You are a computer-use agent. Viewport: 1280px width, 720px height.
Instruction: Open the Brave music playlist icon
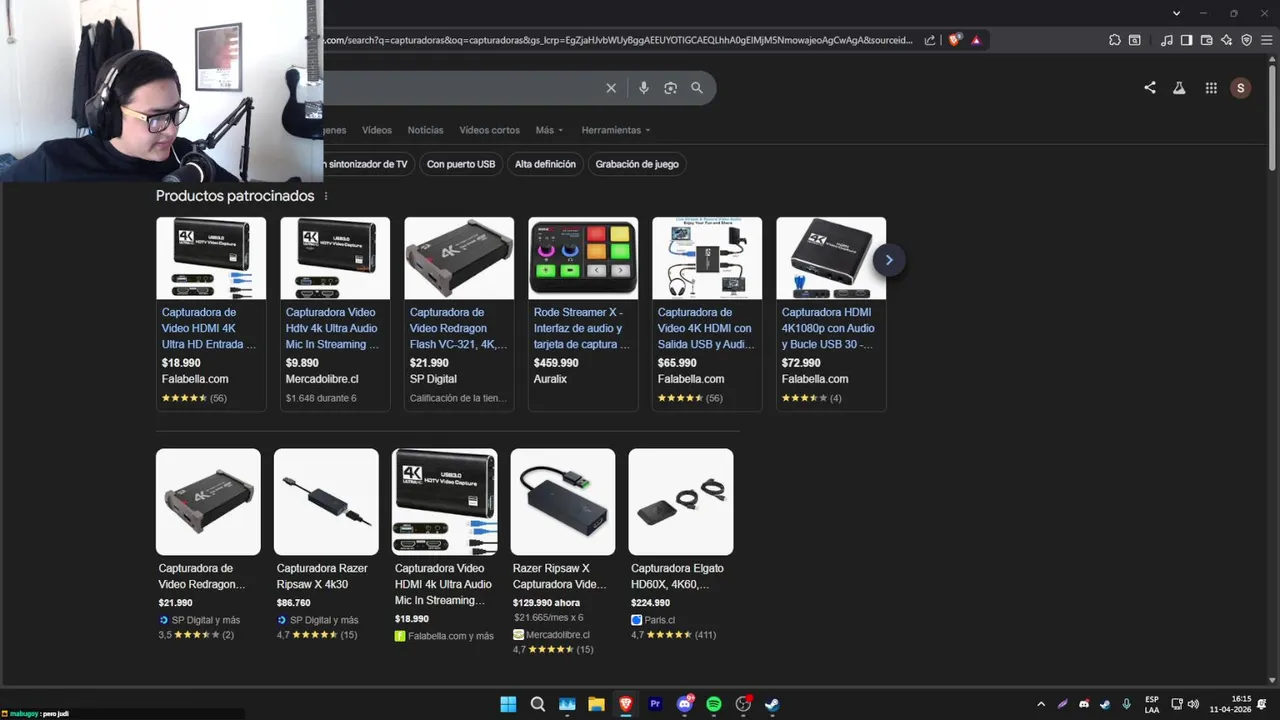[x=1166, y=40]
